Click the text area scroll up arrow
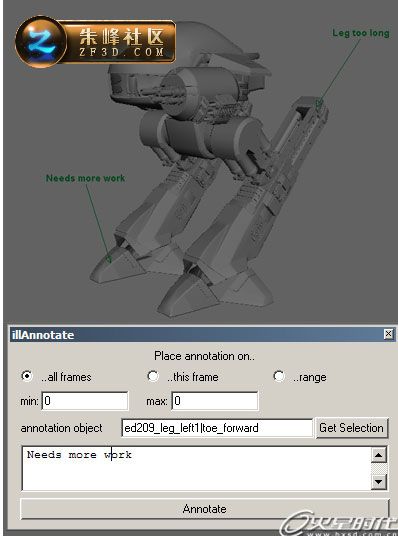 click(379, 455)
